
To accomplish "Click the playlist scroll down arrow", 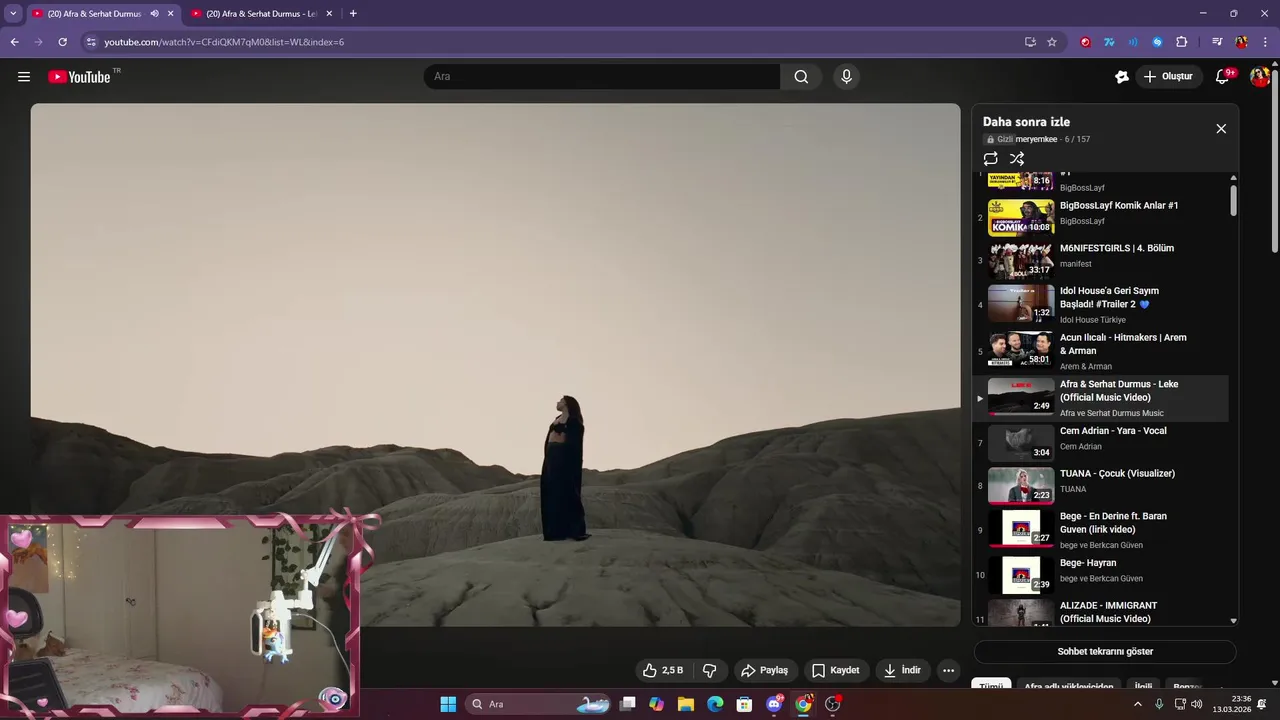I will 1233,621.
